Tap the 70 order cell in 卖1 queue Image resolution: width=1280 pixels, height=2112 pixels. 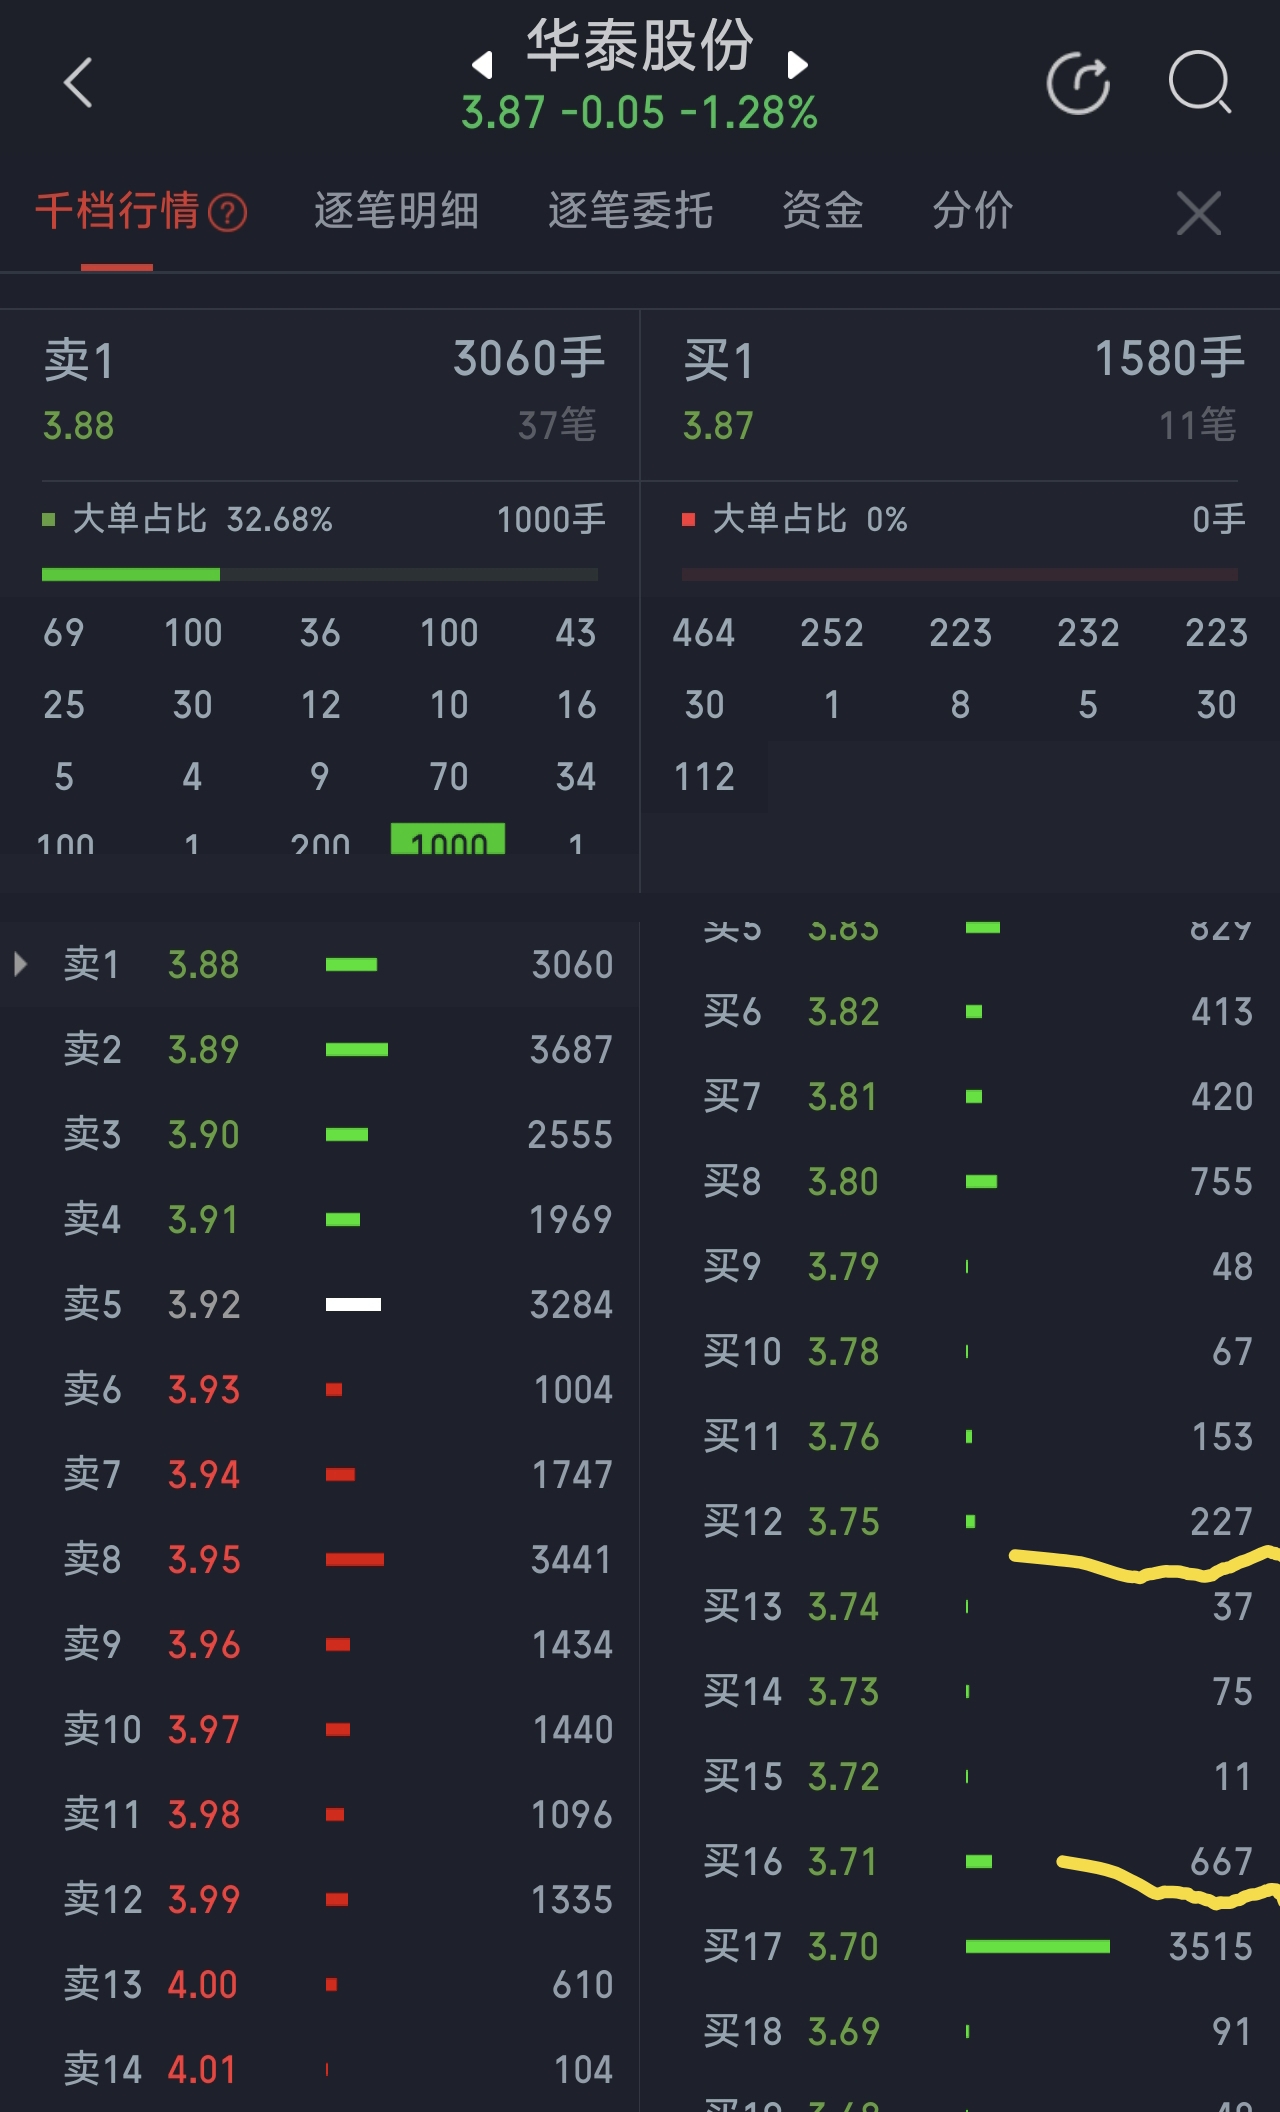[448, 777]
